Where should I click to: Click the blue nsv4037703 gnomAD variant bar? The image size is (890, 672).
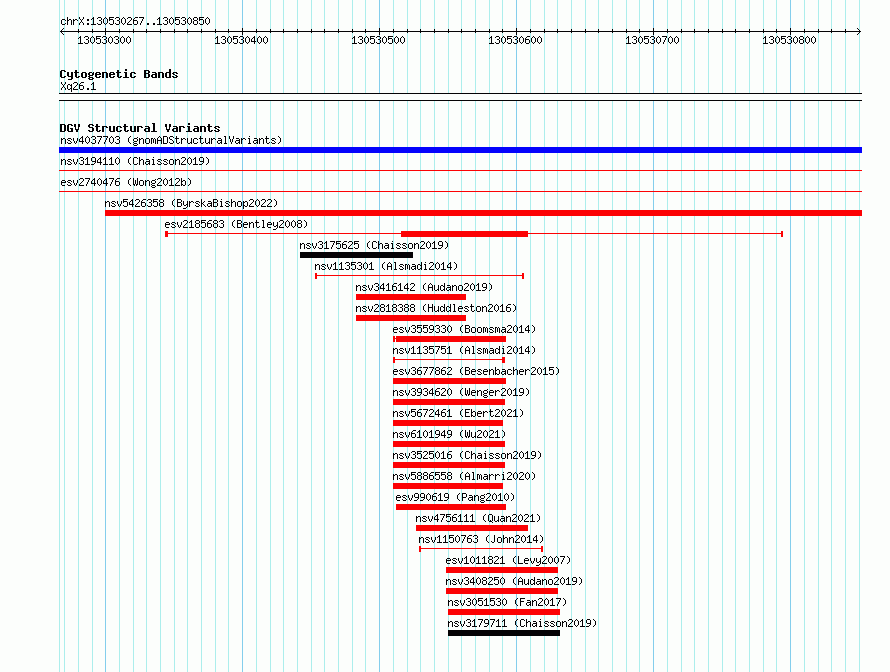460,150
